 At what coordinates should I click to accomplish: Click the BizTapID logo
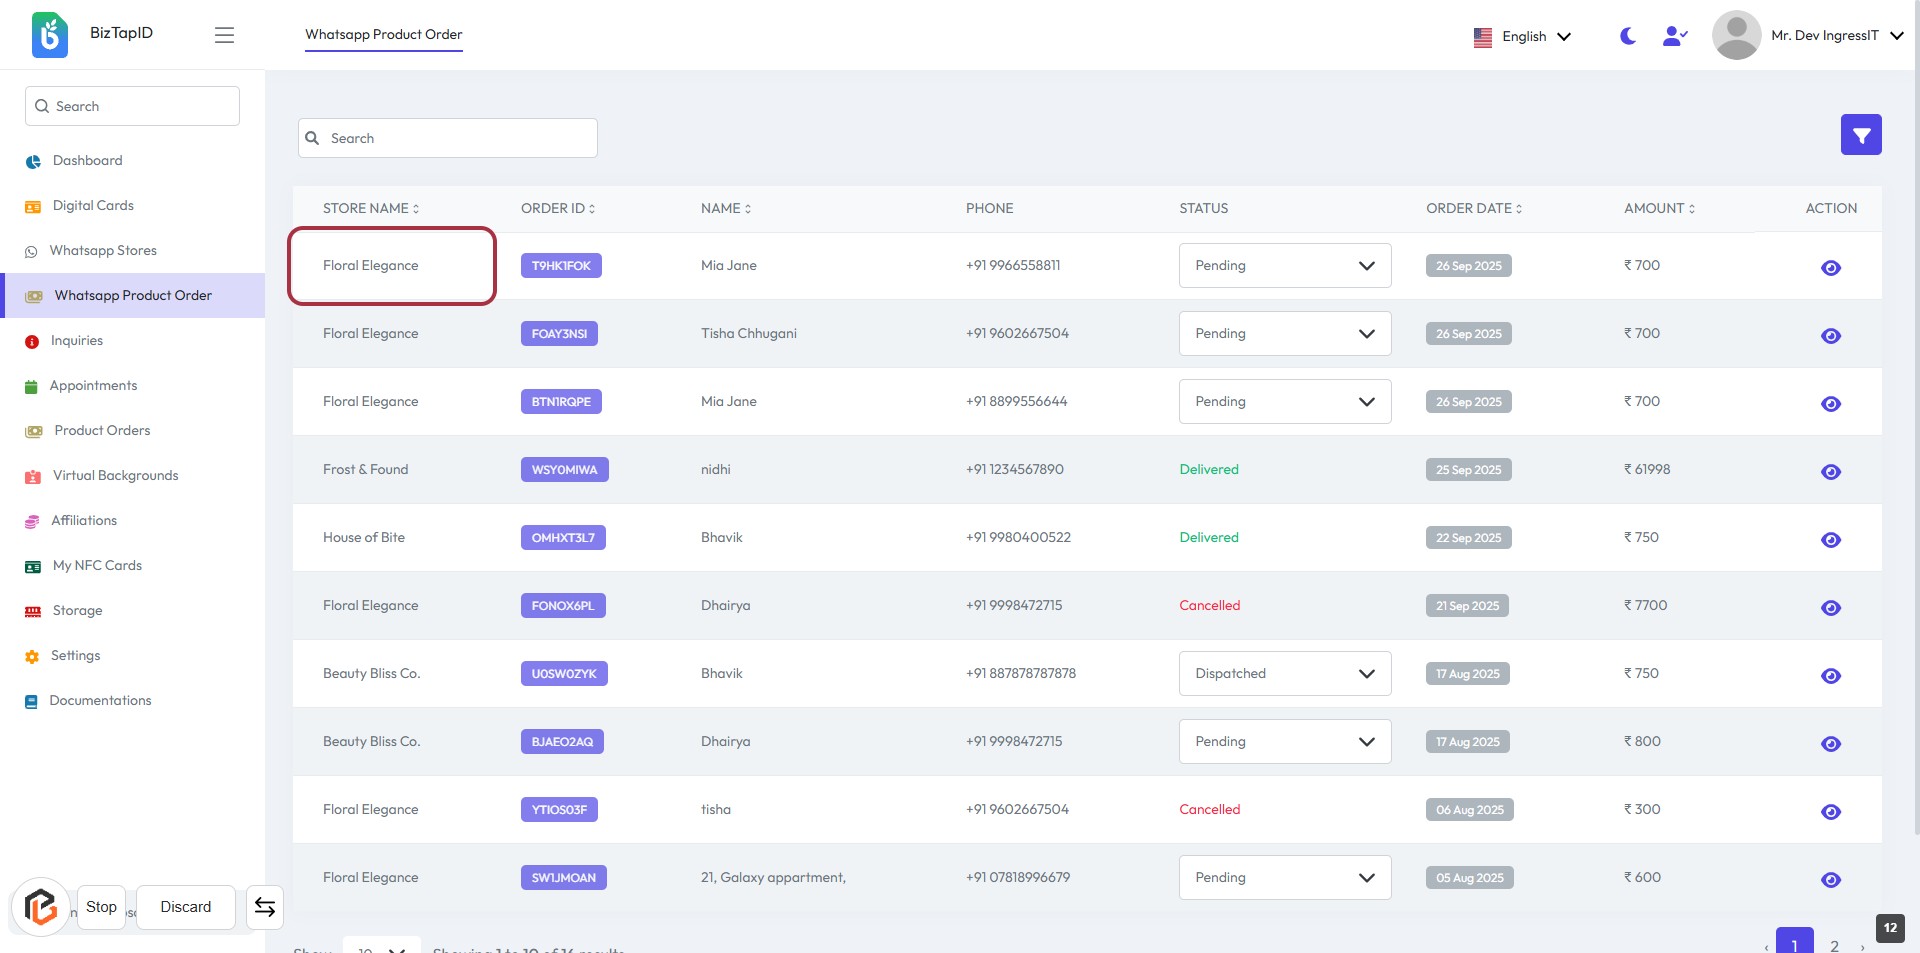[x=50, y=35]
